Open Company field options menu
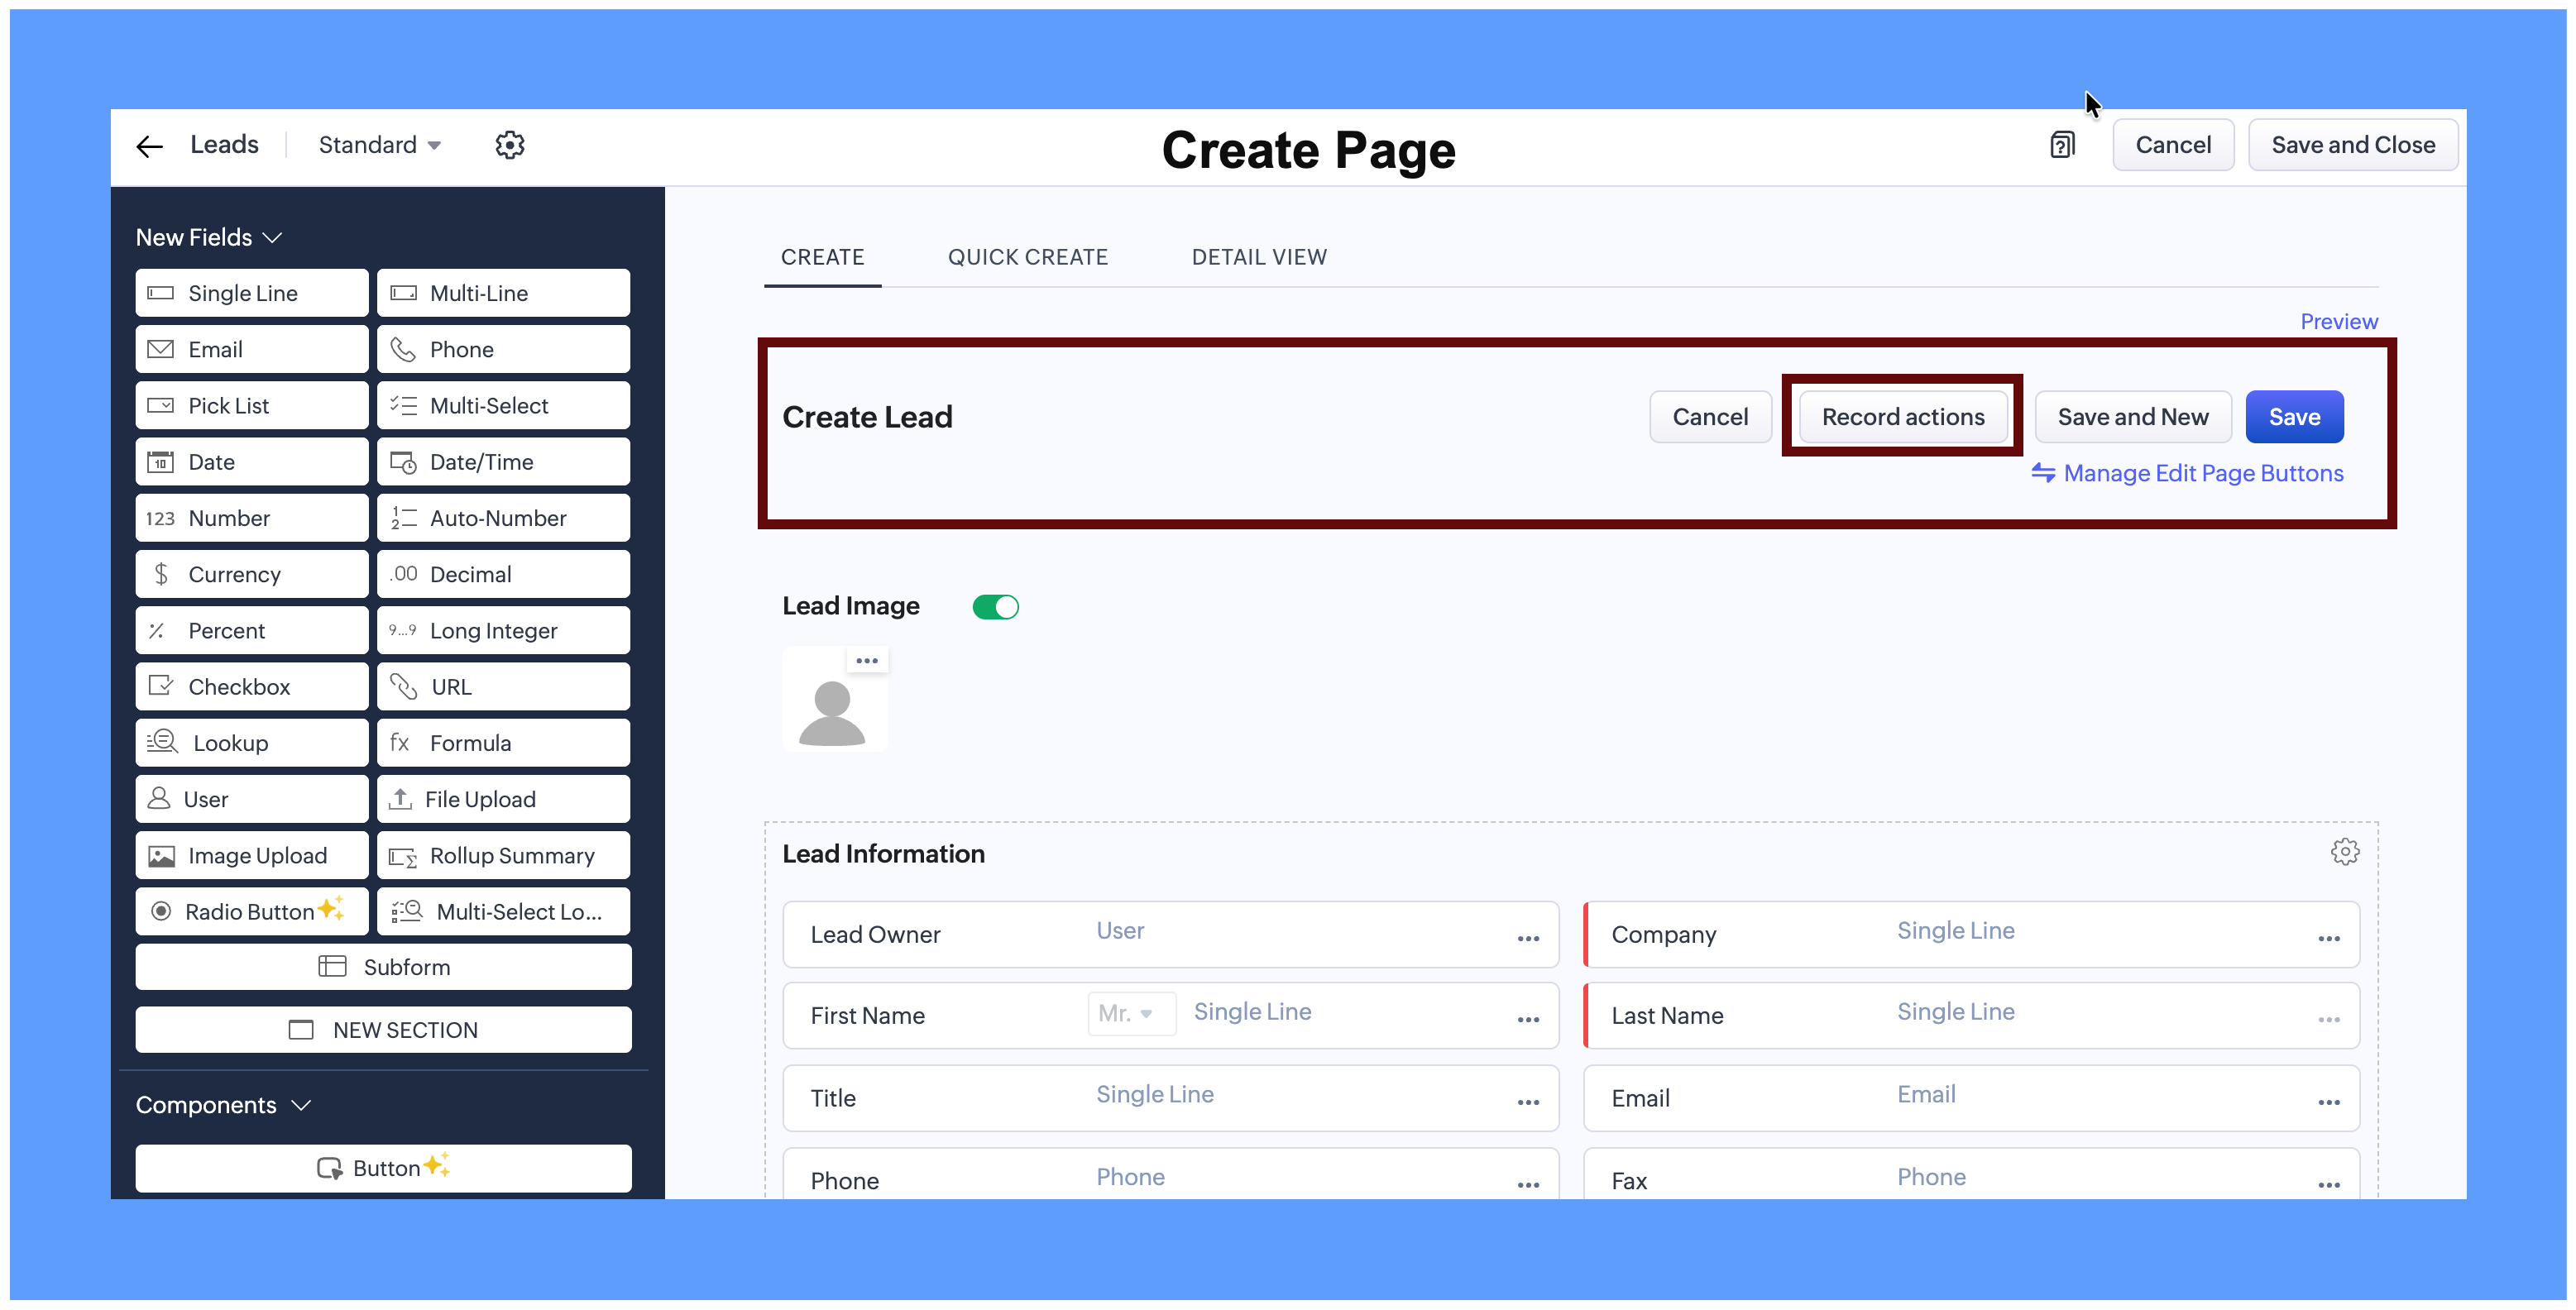Screen dimensions: 2576x1310 click(2329, 938)
